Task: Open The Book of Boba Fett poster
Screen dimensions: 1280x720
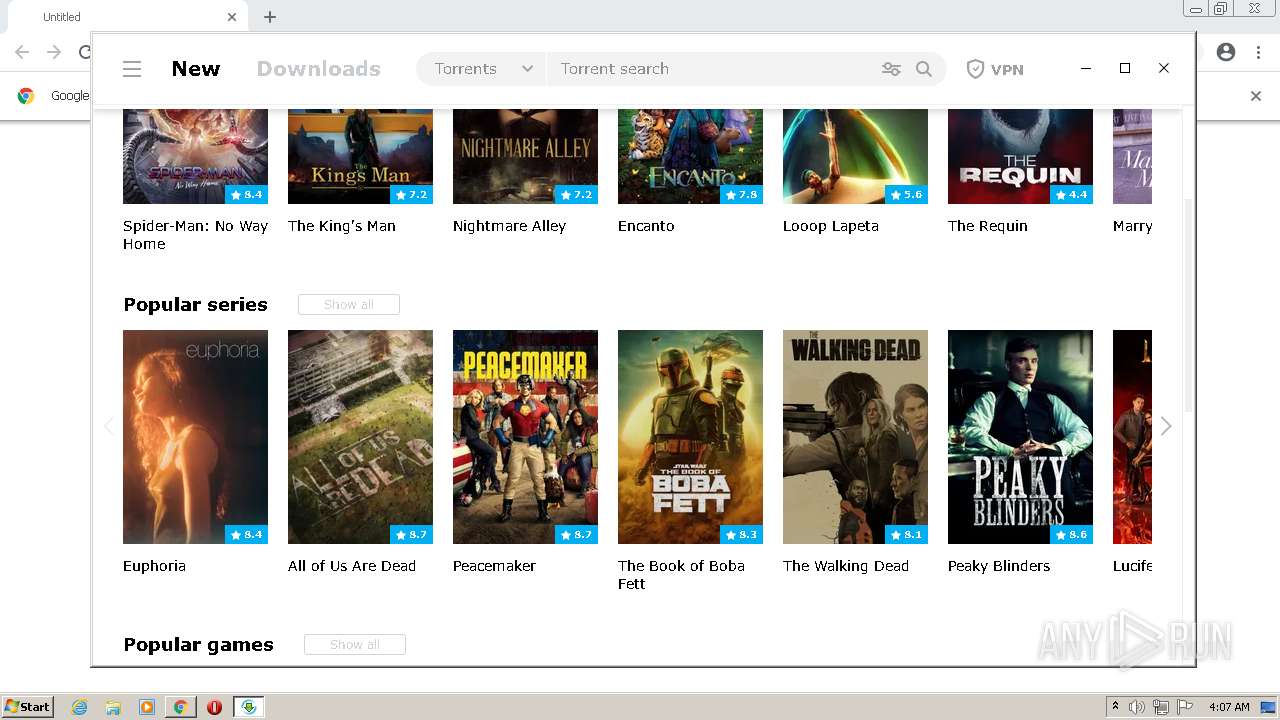Action: point(690,437)
